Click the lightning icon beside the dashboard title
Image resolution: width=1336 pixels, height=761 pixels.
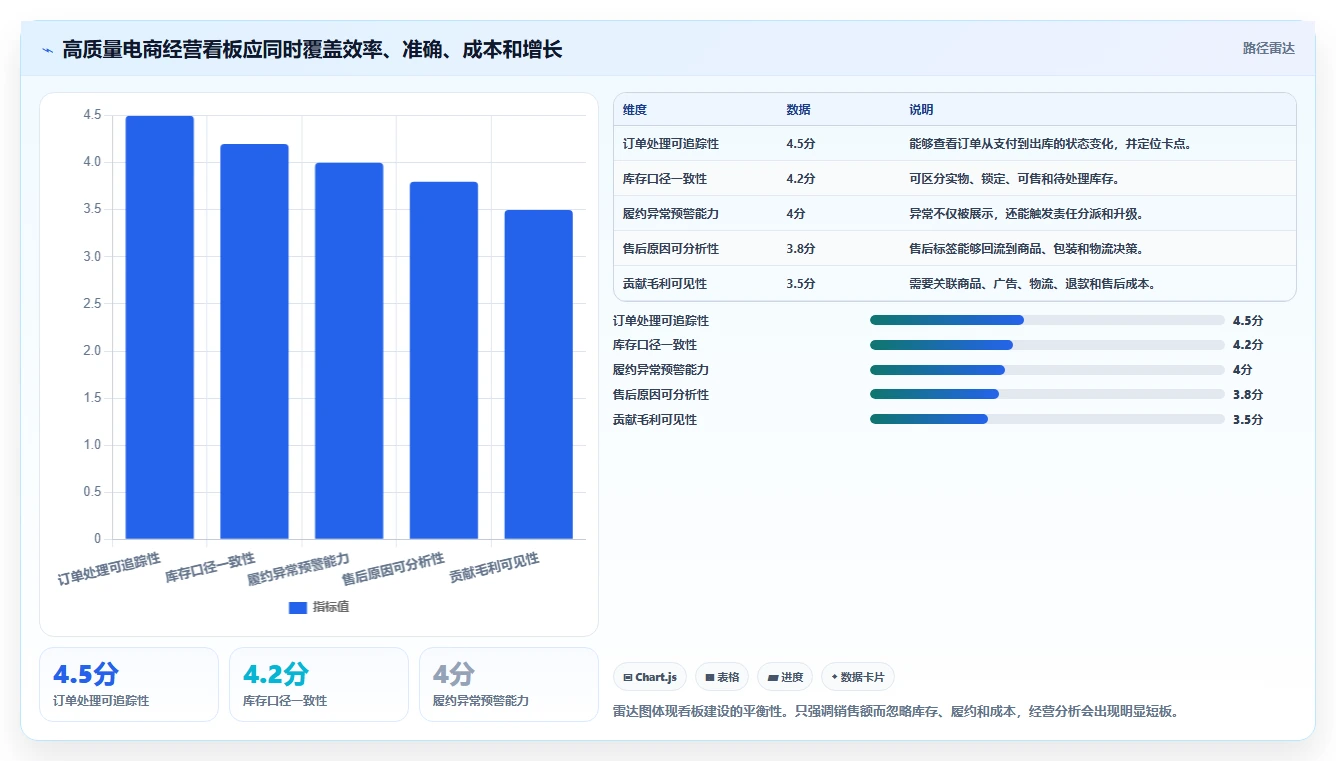point(48,49)
